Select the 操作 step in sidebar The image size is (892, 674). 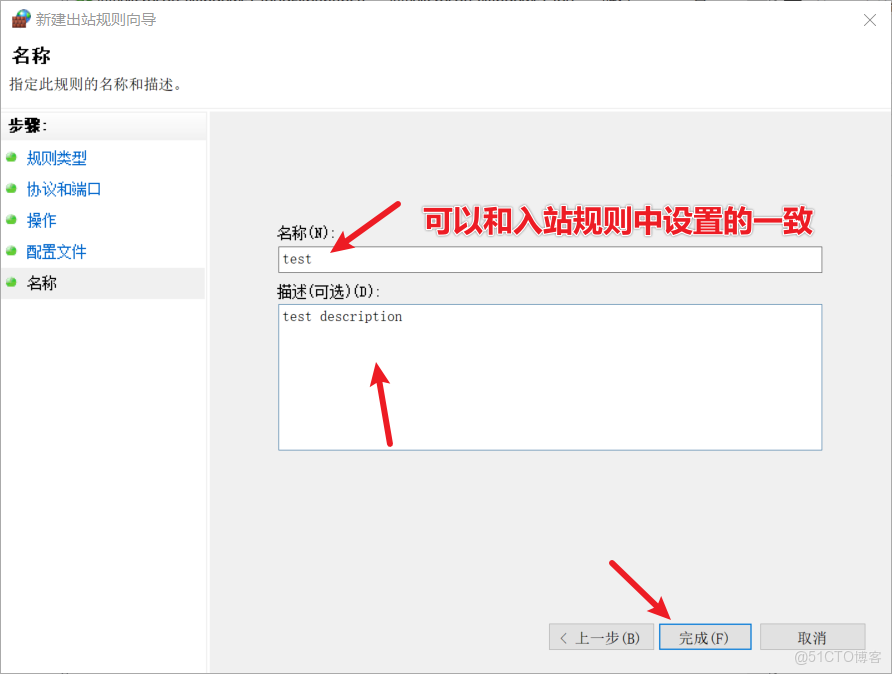[41, 220]
